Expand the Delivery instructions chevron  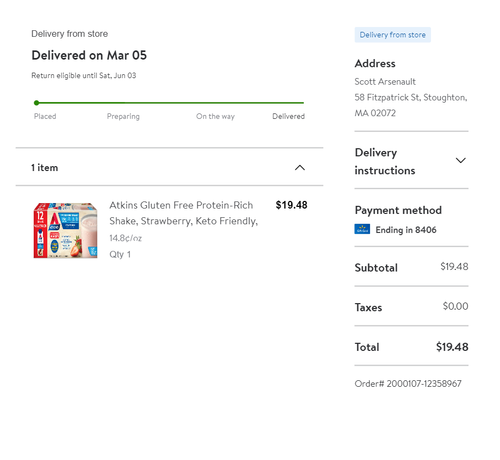[460, 161]
